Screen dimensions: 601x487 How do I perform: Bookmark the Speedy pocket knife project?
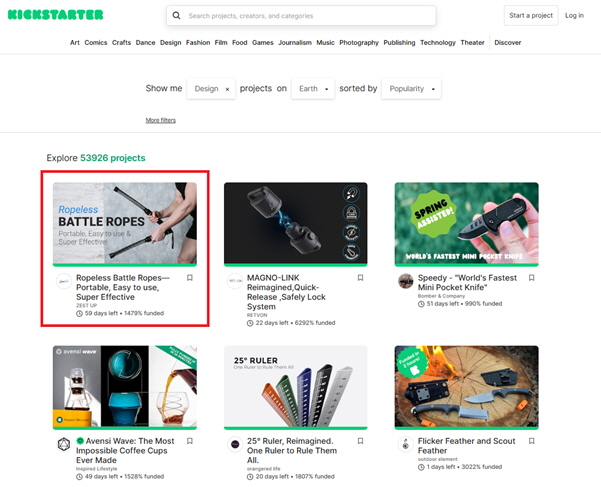click(531, 278)
